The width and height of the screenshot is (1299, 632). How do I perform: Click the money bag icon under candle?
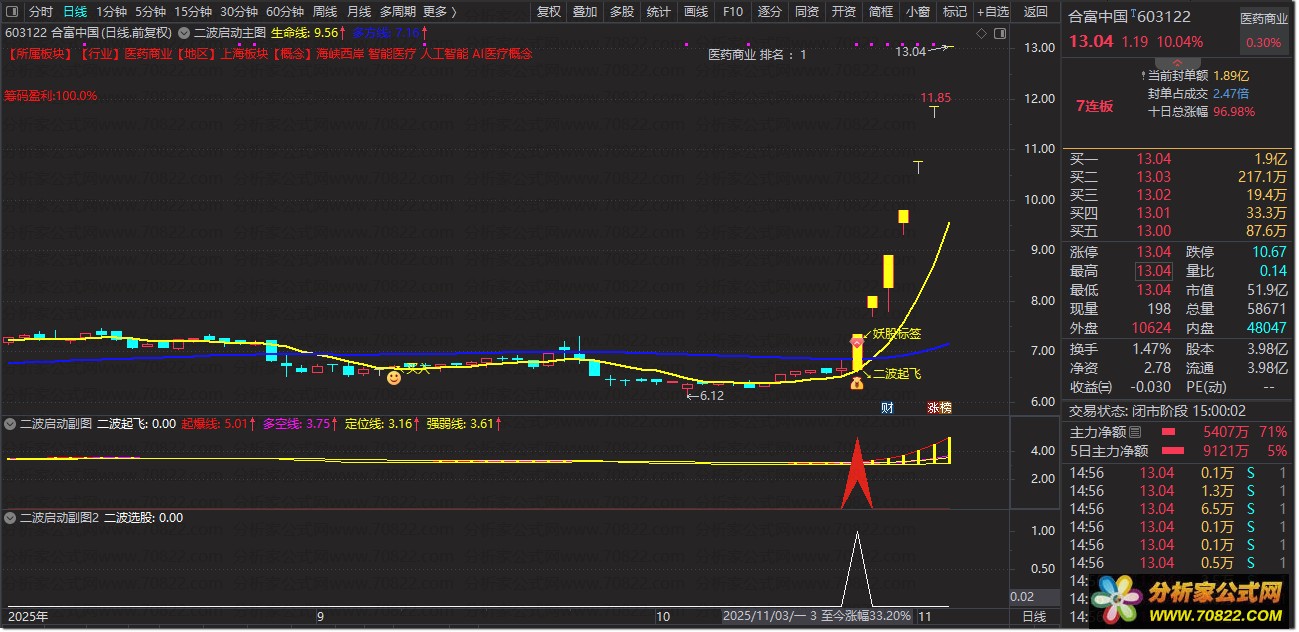(x=856, y=382)
